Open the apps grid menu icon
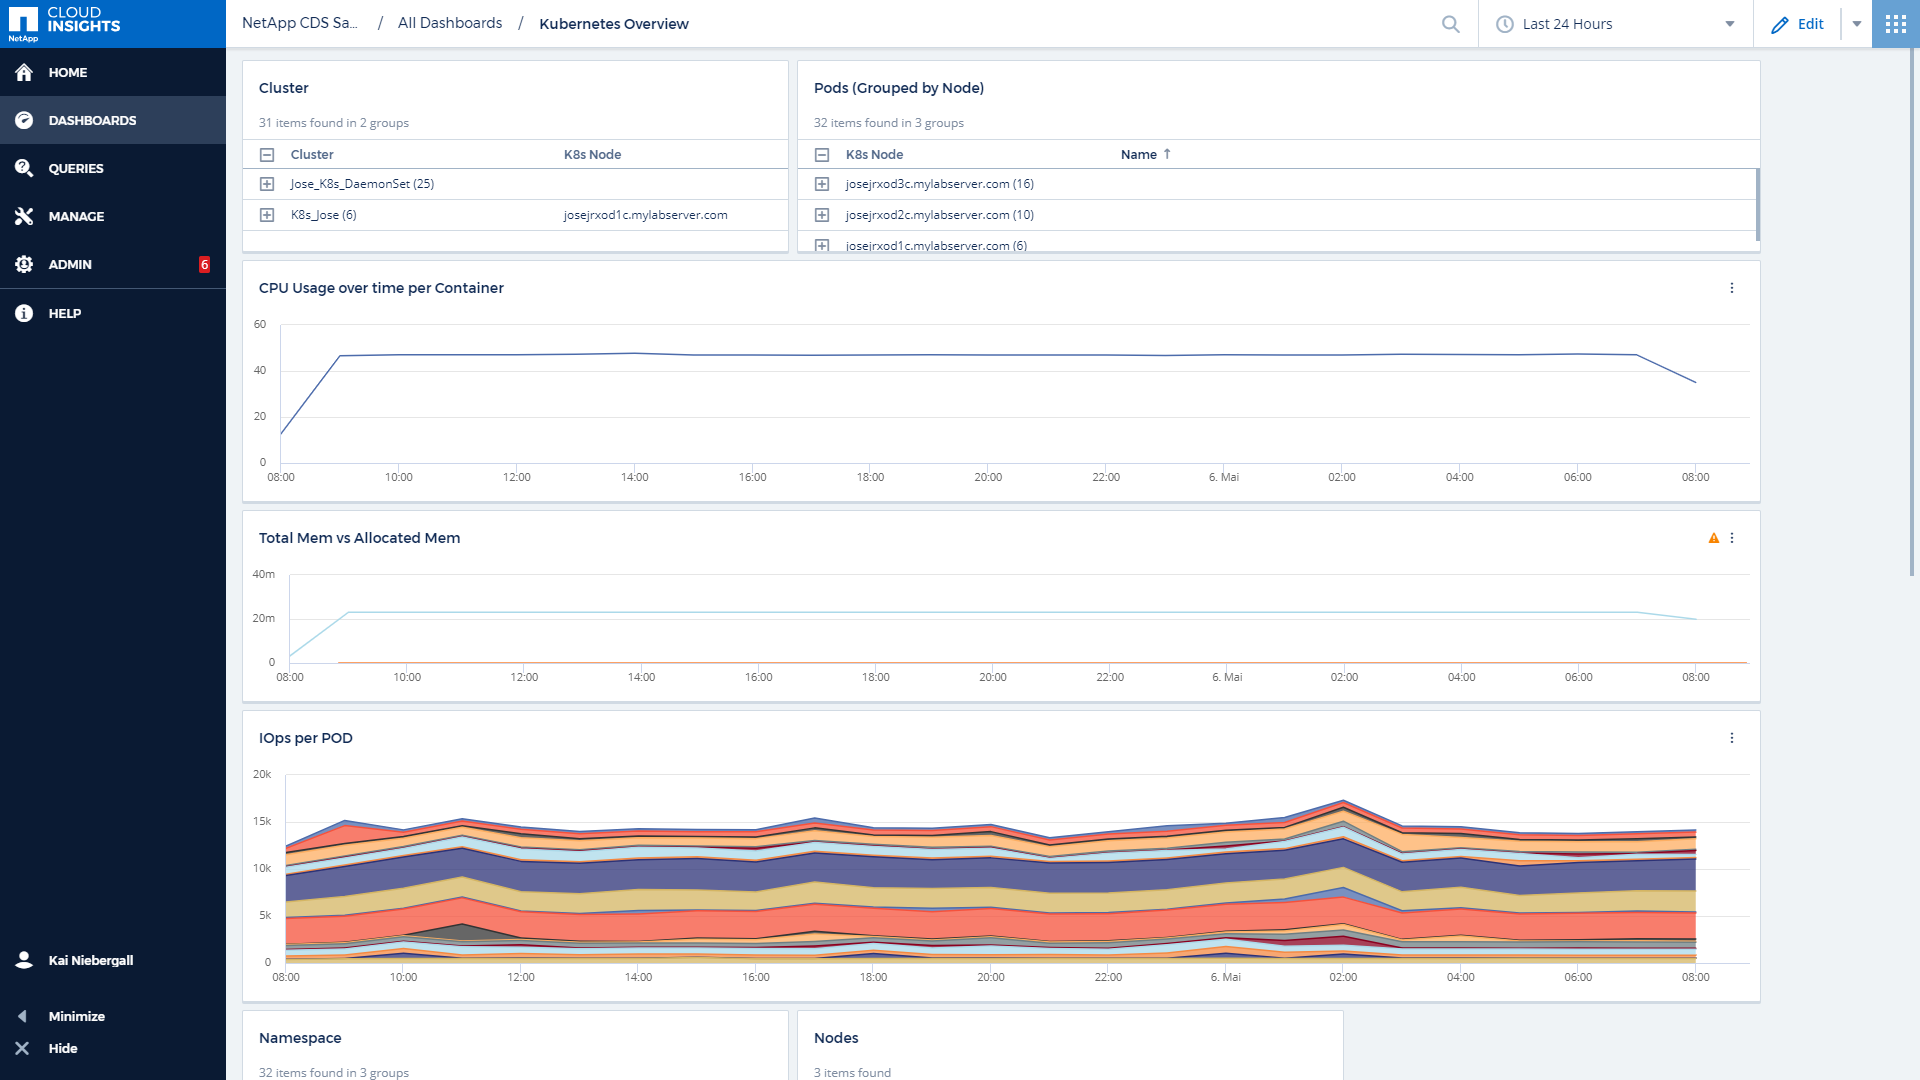1920x1080 pixels. (x=1895, y=24)
